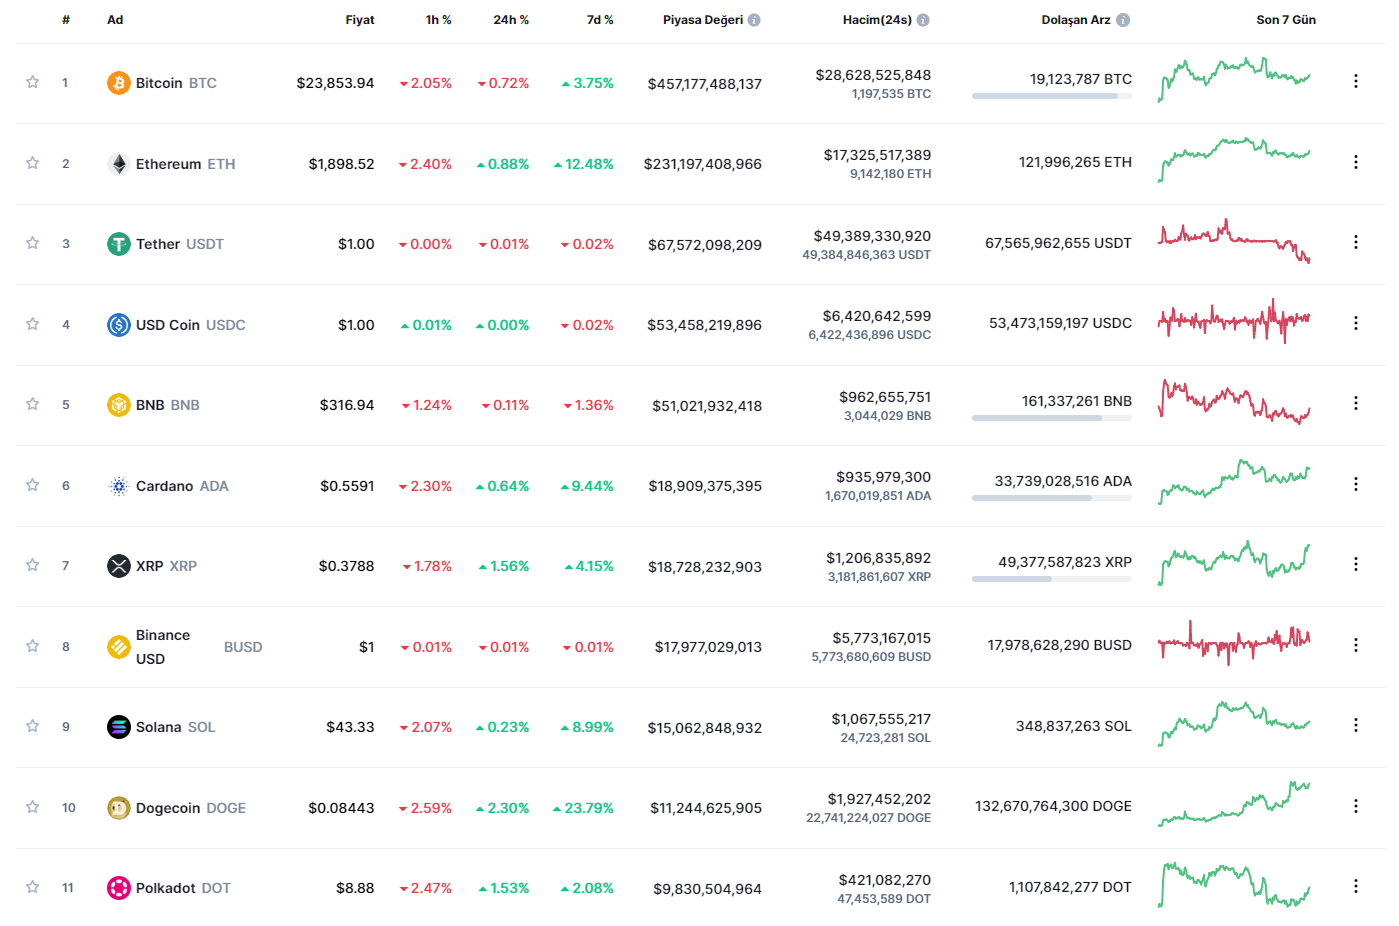Click the XRP logo icon
The image size is (1399, 926).
[119, 566]
